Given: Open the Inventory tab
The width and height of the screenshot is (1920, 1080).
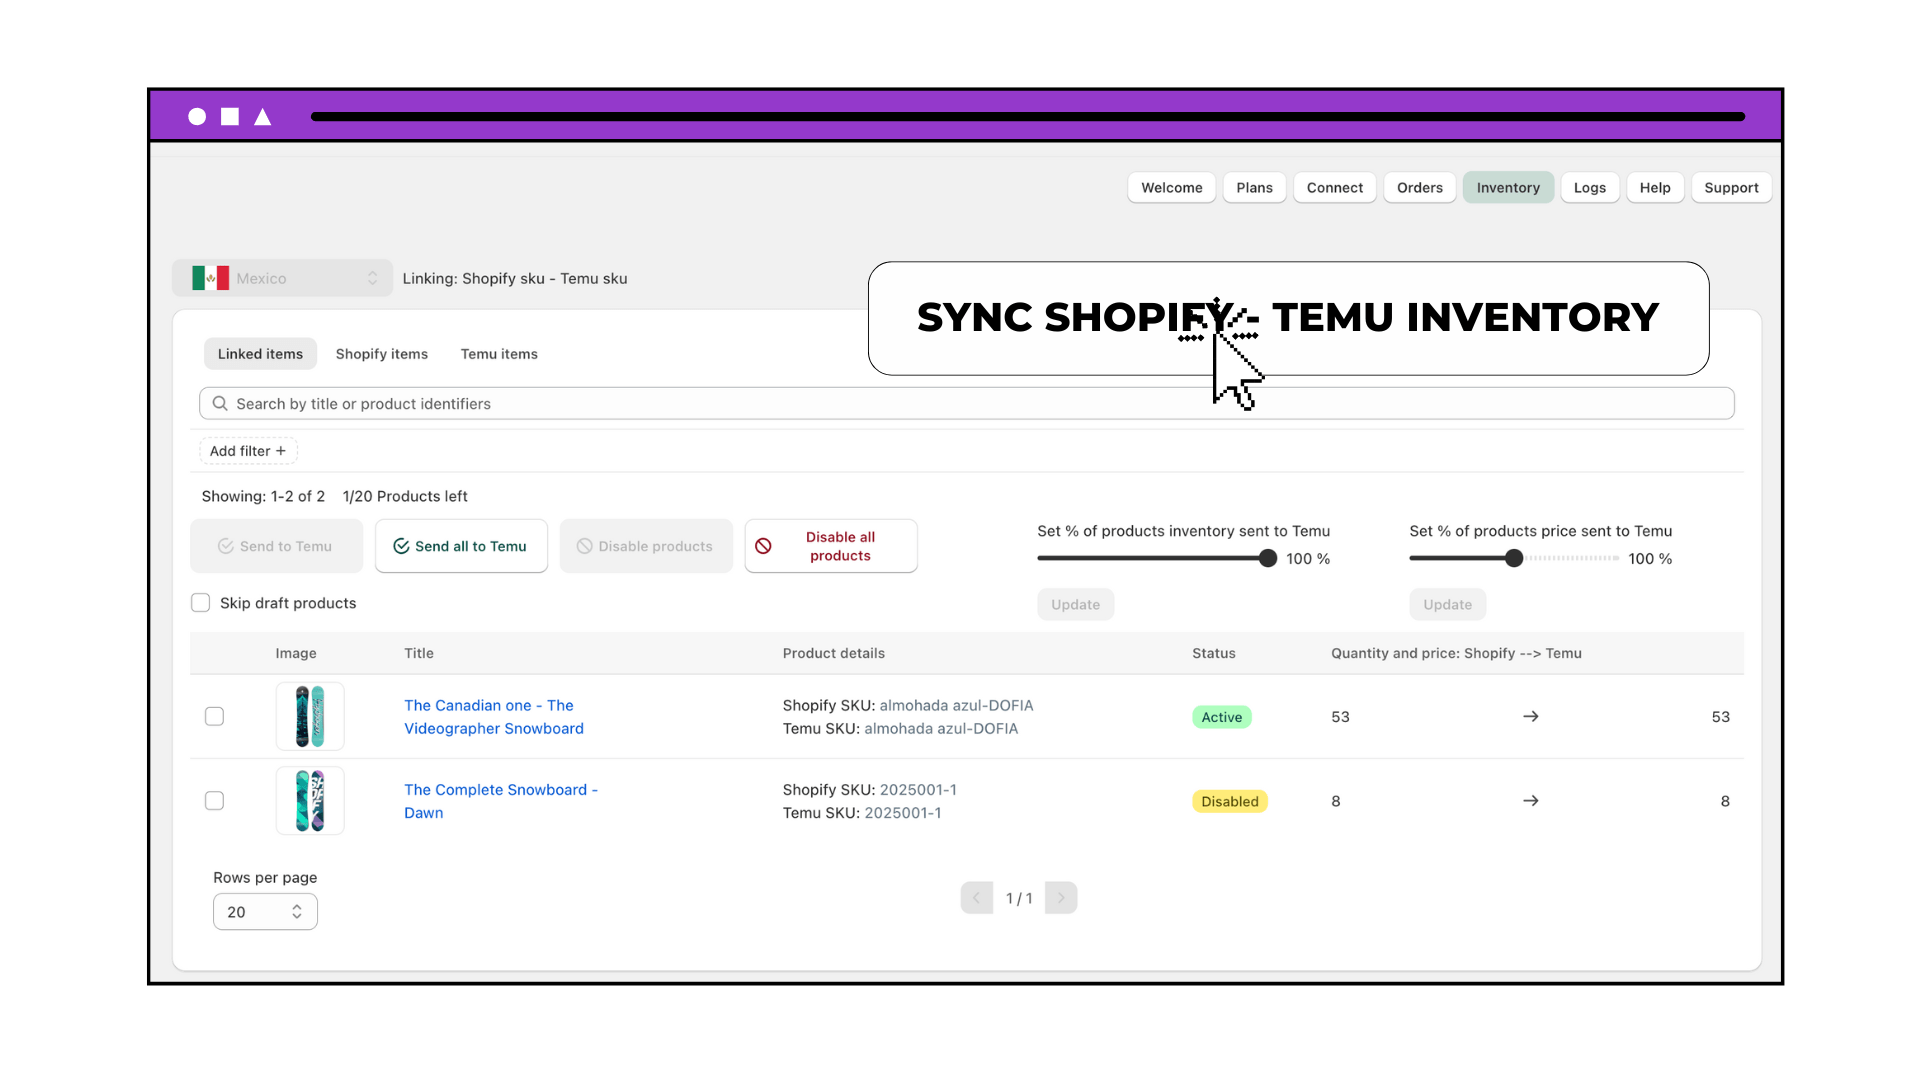Looking at the screenshot, I should coord(1508,188).
